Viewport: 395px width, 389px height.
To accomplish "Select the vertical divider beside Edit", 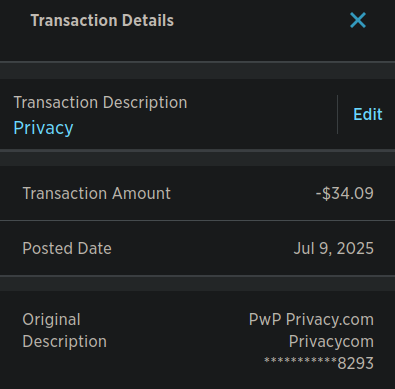I will pyautogui.click(x=338, y=114).
